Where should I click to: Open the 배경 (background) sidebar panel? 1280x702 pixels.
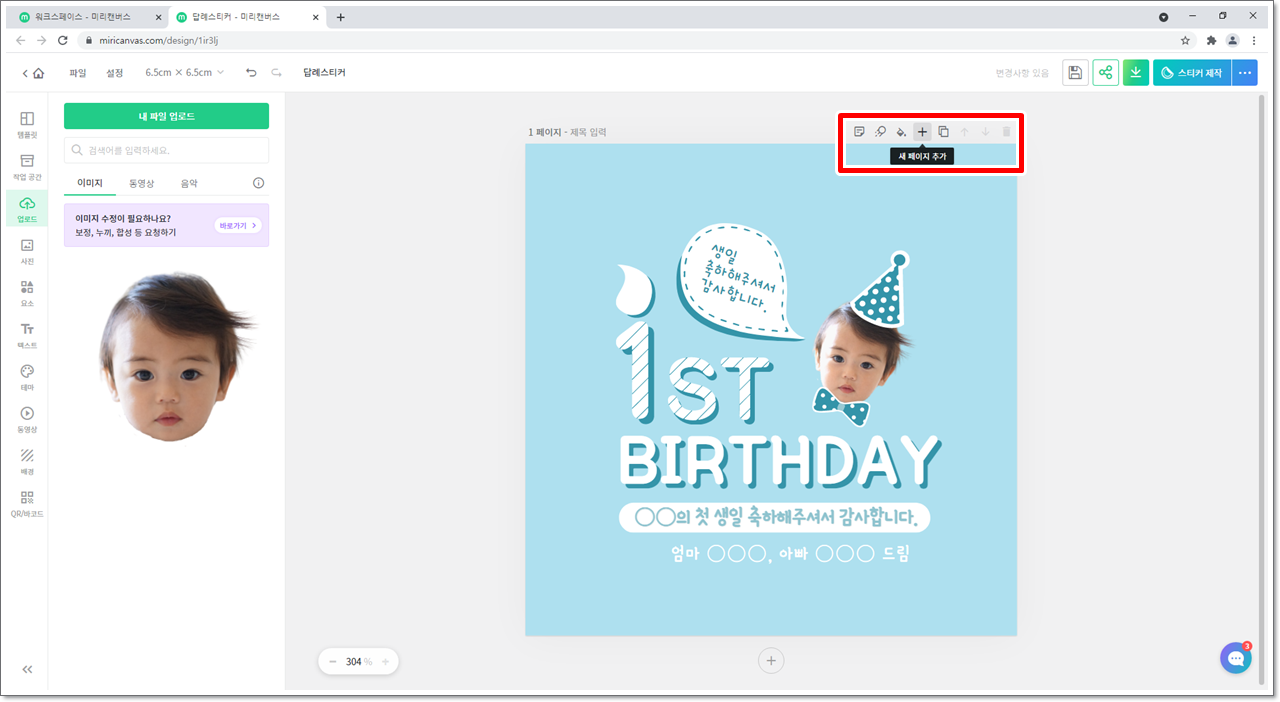pyautogui.click(x=27, y=461)
